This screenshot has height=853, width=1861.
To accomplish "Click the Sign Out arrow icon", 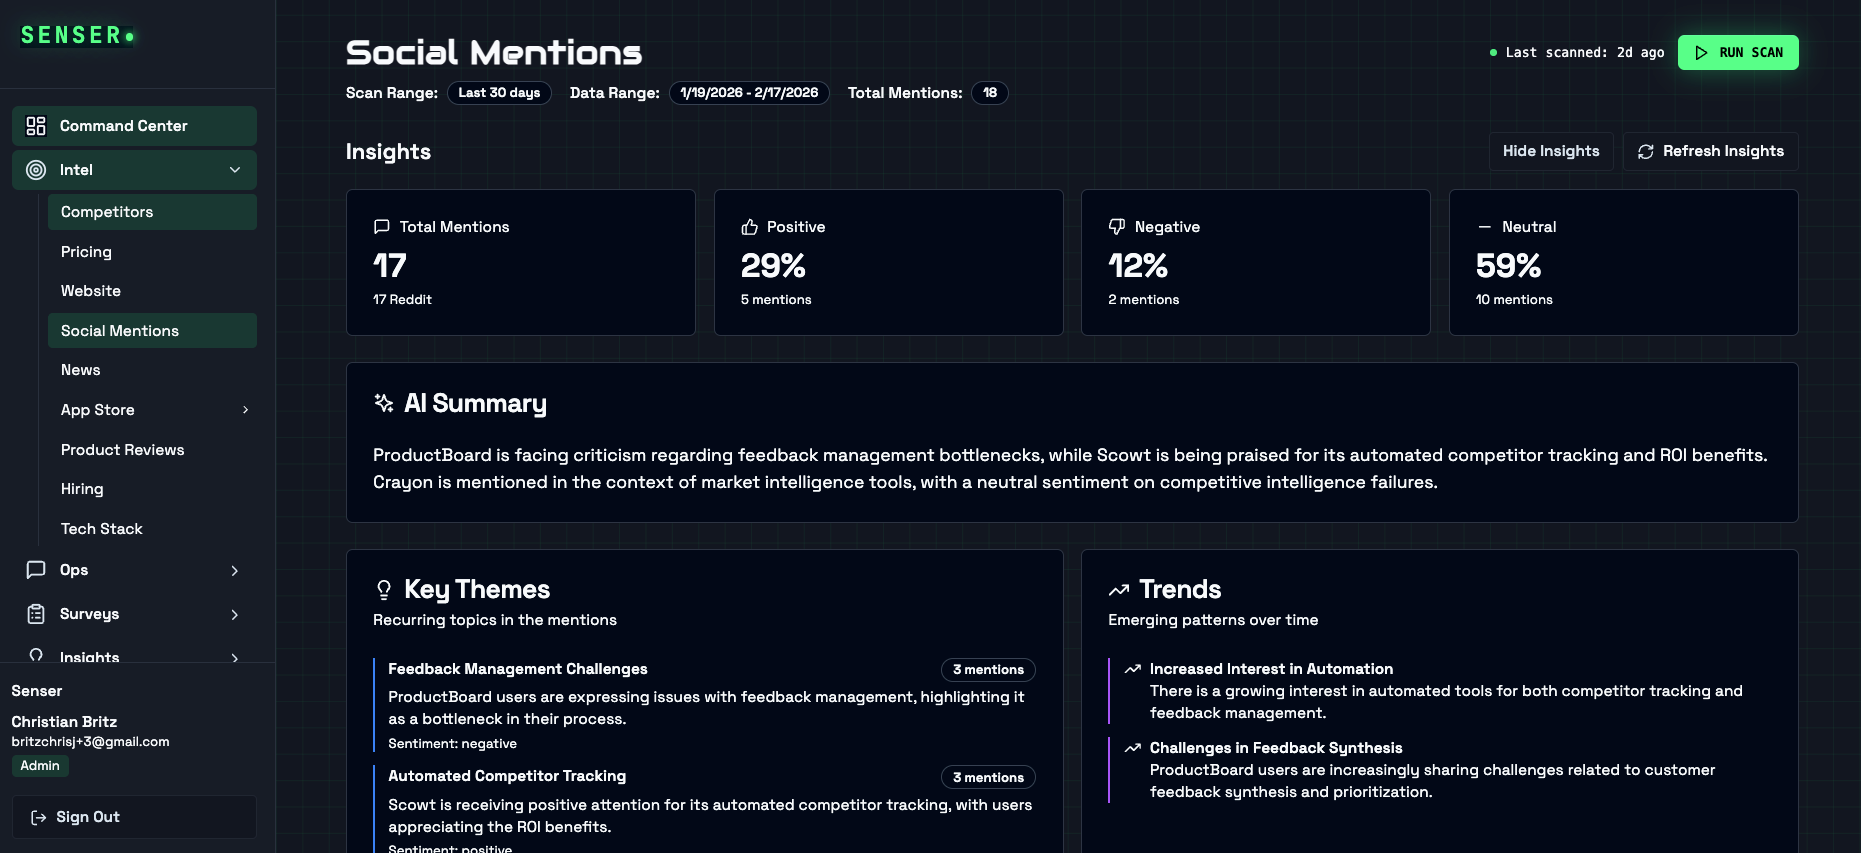I will (39, 817).
